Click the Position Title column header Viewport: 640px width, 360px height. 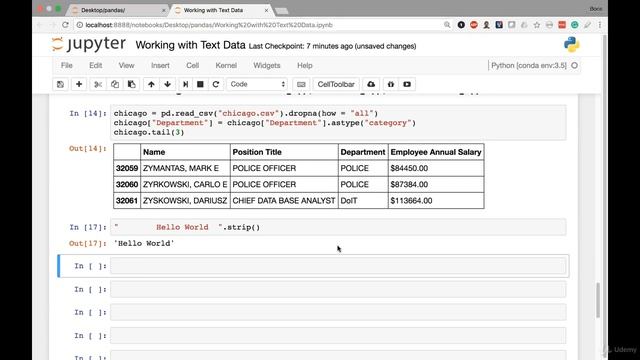click(x=284, y=152)
